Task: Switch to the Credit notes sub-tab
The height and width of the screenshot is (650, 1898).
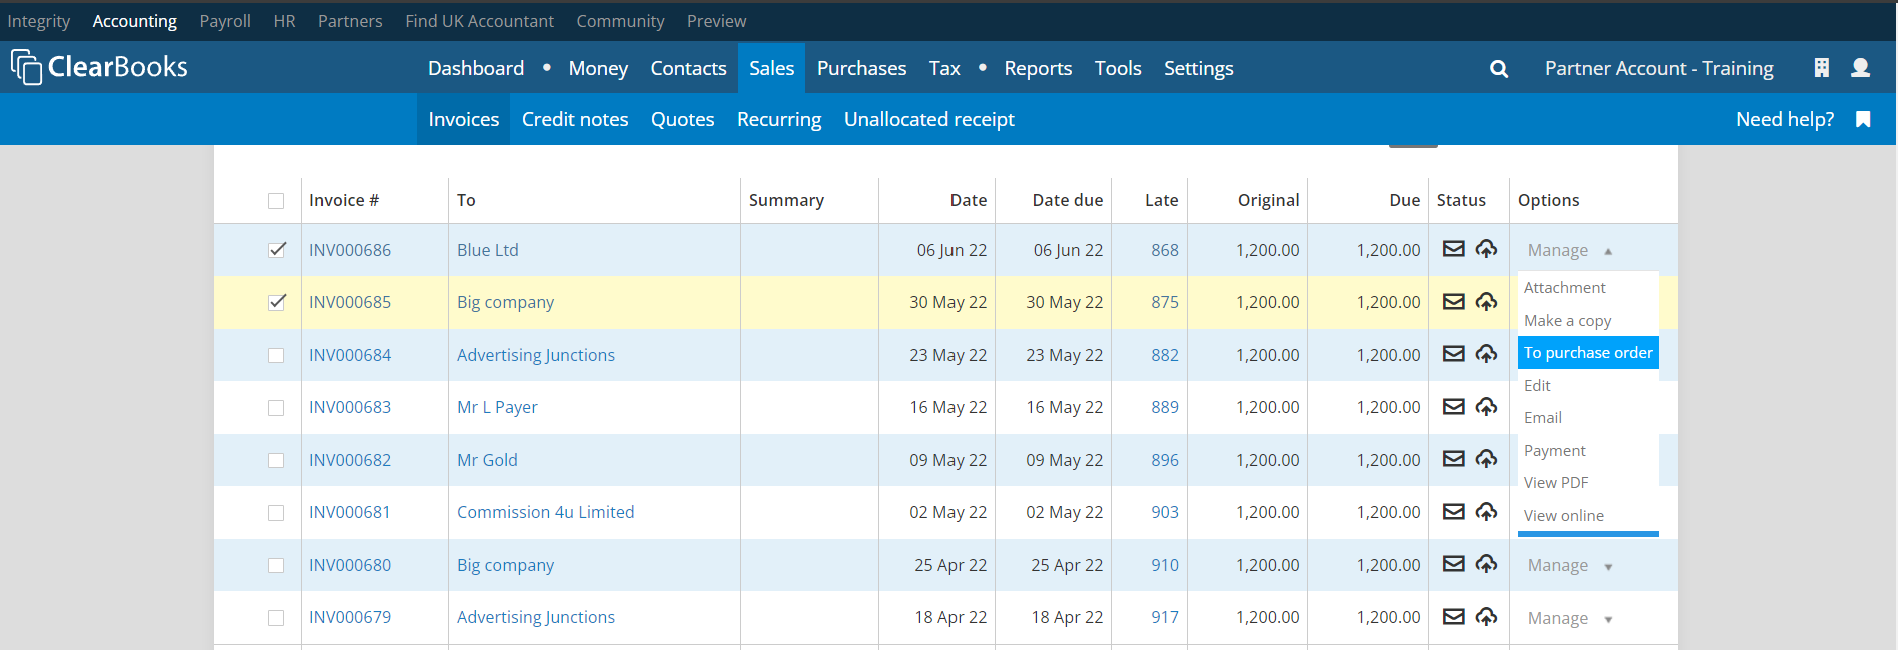Action: pos(575,119)
